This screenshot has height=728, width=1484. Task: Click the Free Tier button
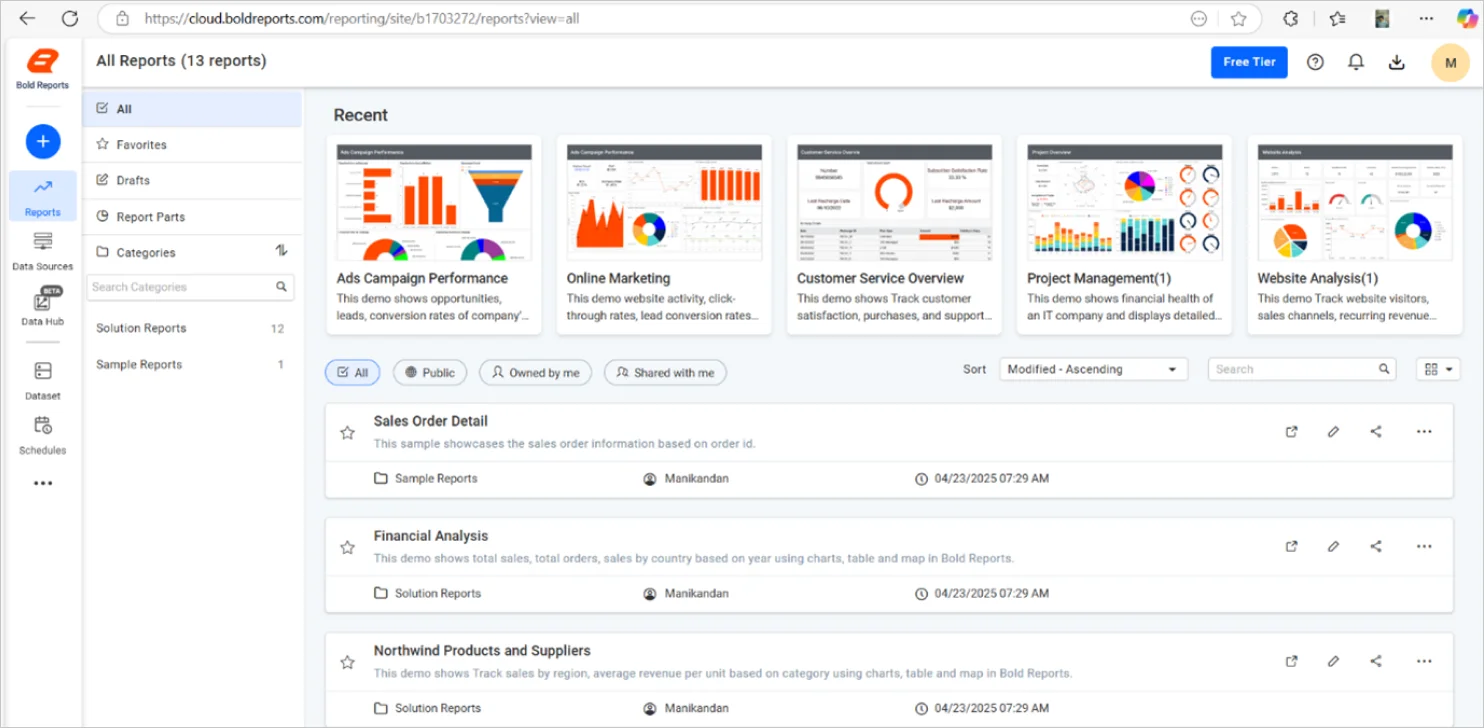[x=1248, y=61]
